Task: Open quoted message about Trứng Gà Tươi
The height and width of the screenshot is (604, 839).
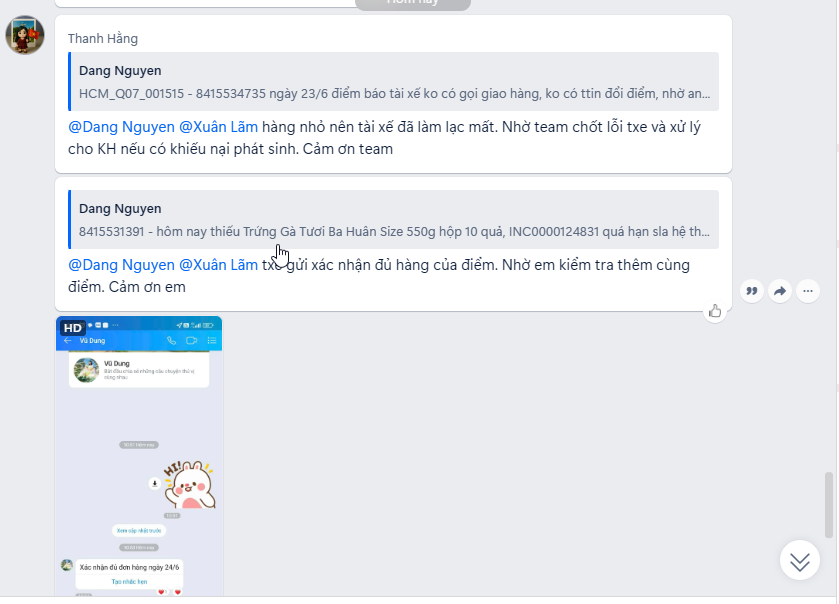Action: (x=394, y=219)
